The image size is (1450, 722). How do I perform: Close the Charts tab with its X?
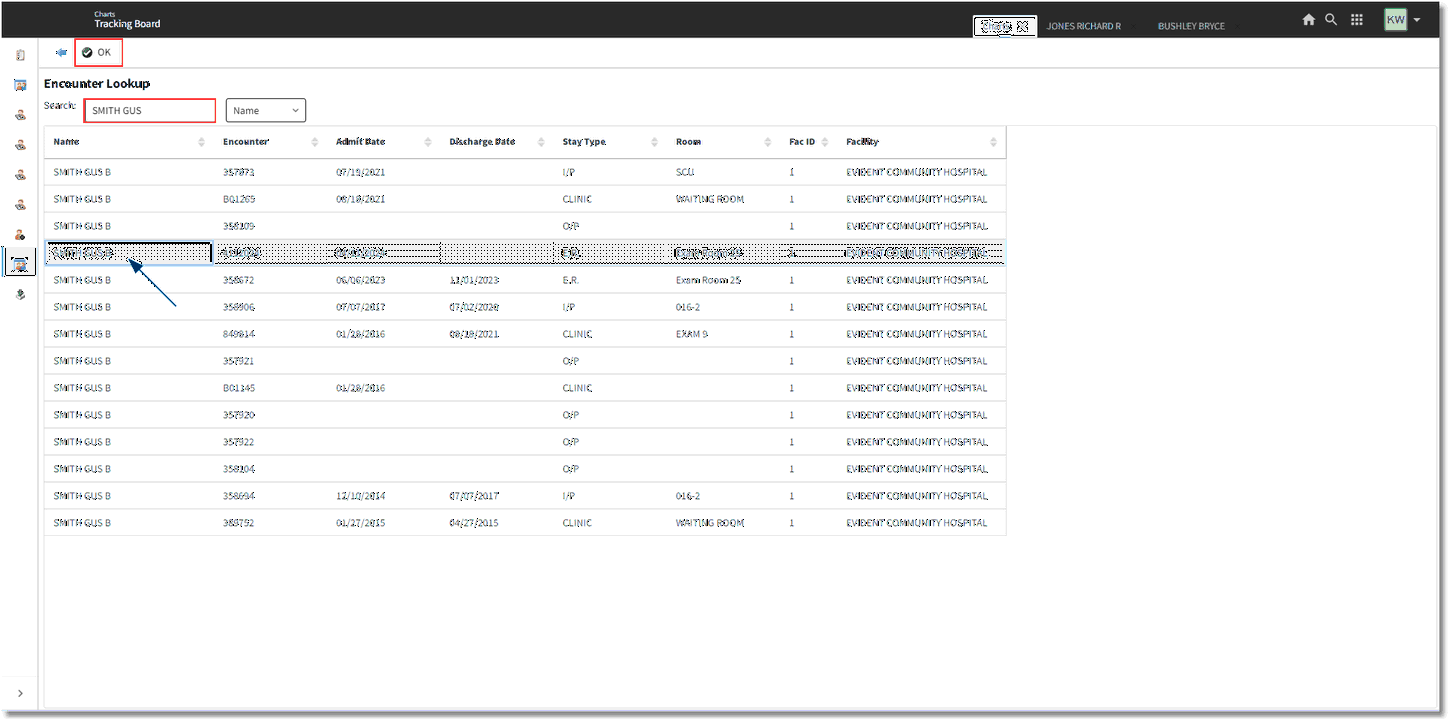click(x=1022, y=27)
